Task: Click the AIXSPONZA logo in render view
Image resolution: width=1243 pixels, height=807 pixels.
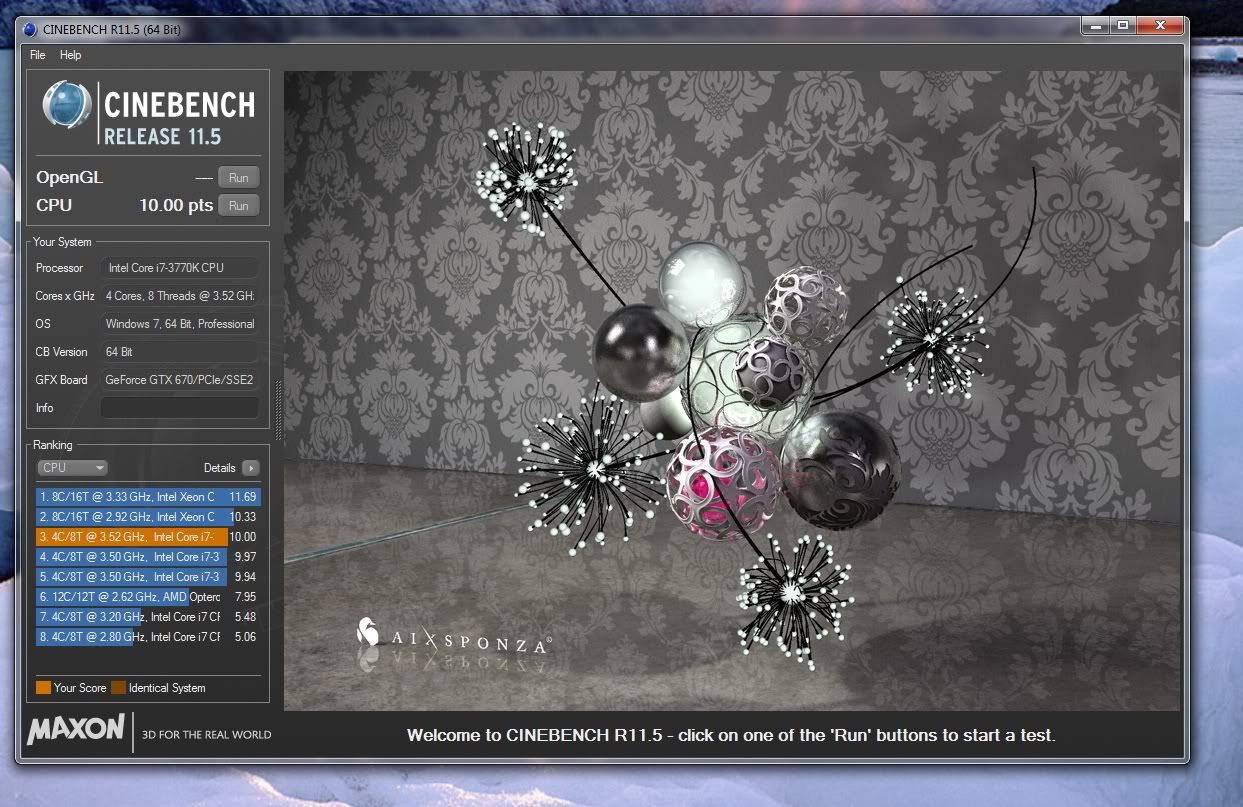Action: (453, 635)
